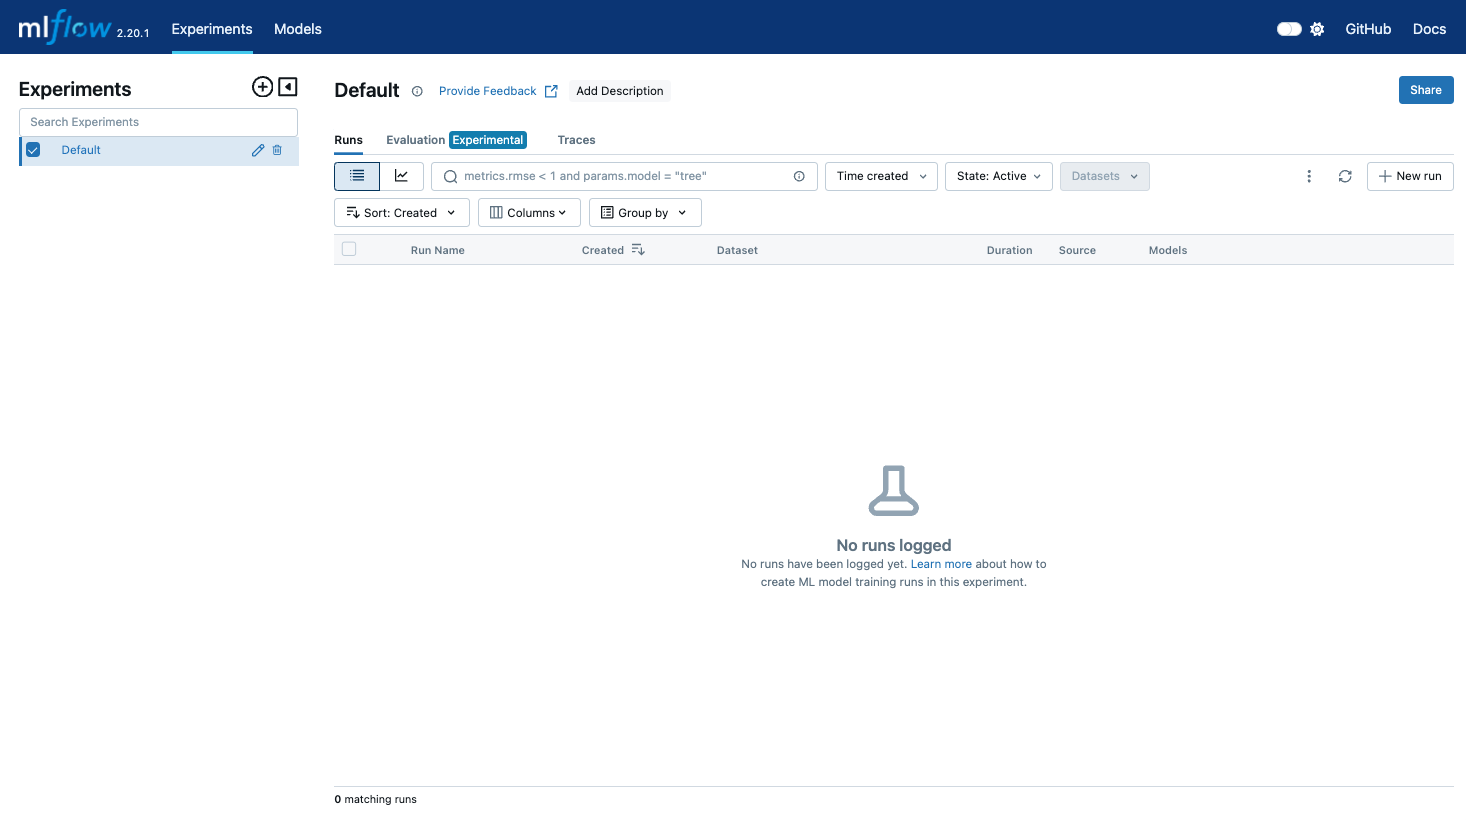Refresh the runs list
The width and height of the screenshot is (1466, 820).
pyautogui.click(x=1345, y=176)
